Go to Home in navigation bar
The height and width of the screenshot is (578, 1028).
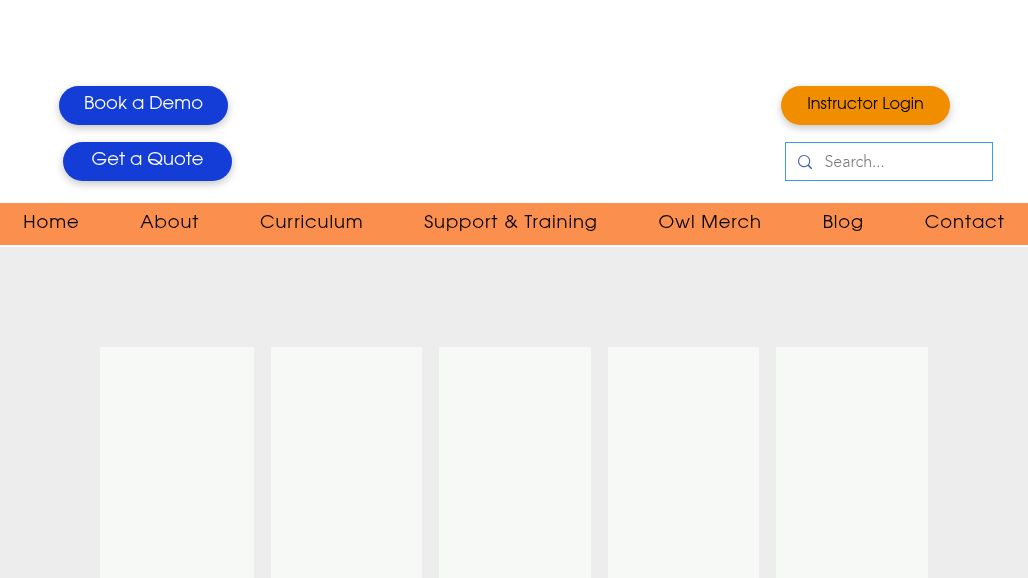[51, 223]
